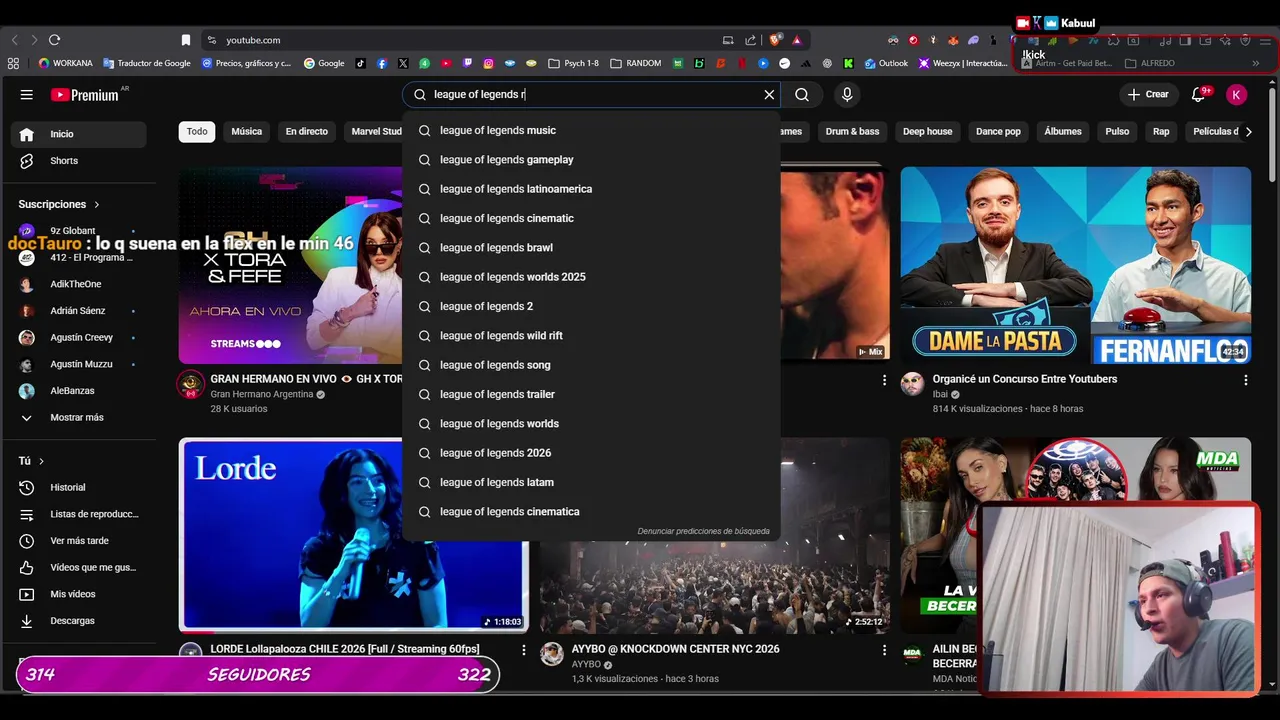
Task: Pick suggestion league of legends 2026
Action: coord(591,453)
